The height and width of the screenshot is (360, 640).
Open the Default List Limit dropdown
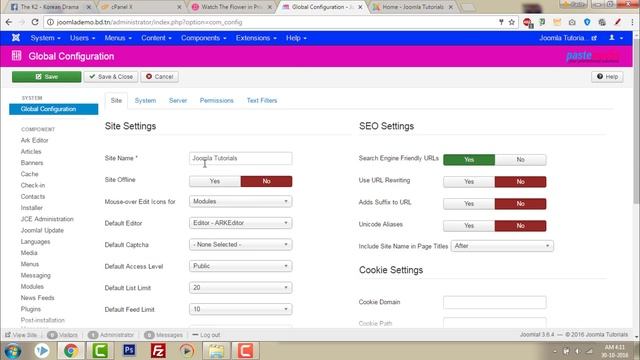(x=240, y=288)
